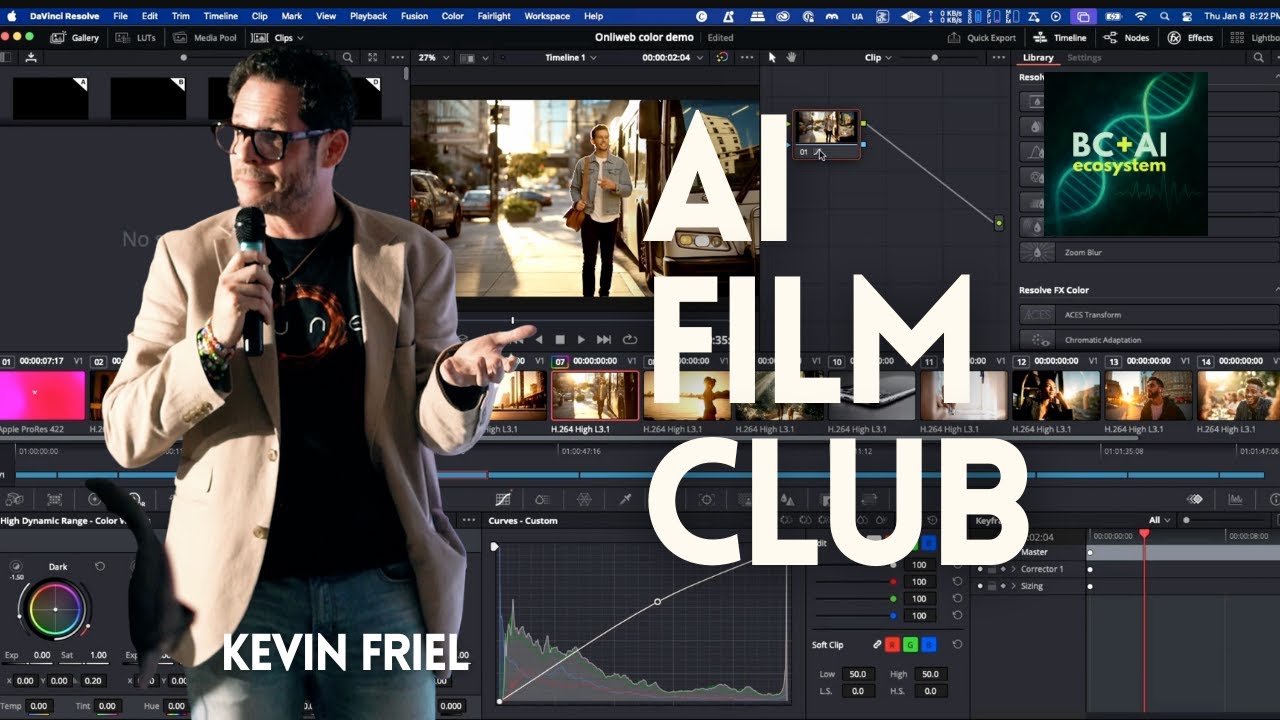1280x720 pixels.
Task: Lock the Corrector 1 keyframe track
Action: coord(992,569)
